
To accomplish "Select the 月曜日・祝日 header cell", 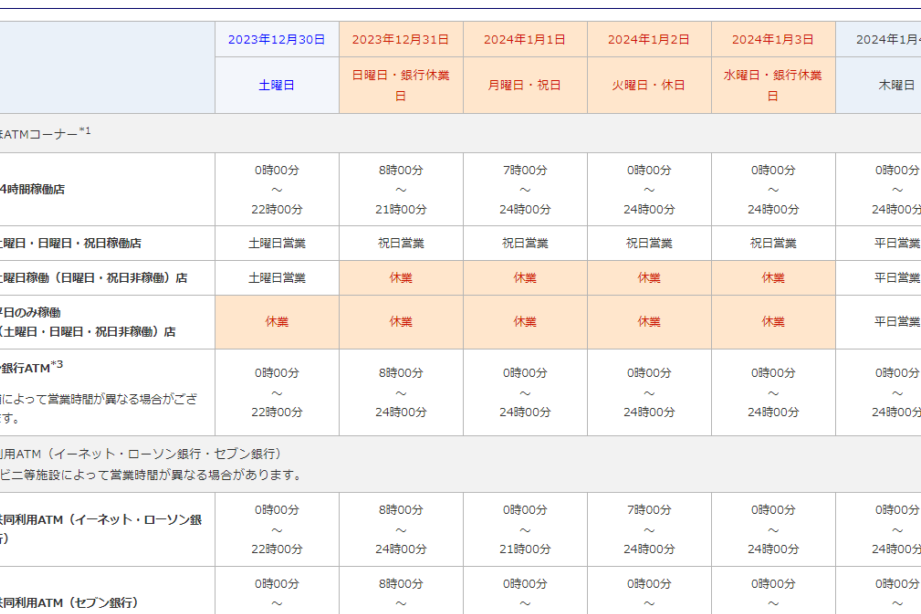I will 524,86.
